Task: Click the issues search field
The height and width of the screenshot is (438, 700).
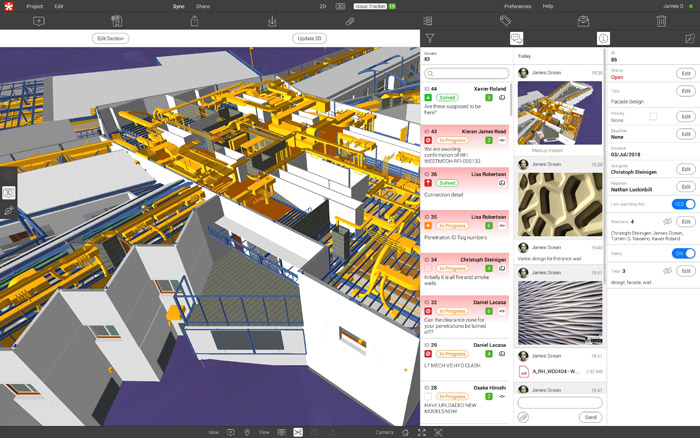Action: pos(467,73)
